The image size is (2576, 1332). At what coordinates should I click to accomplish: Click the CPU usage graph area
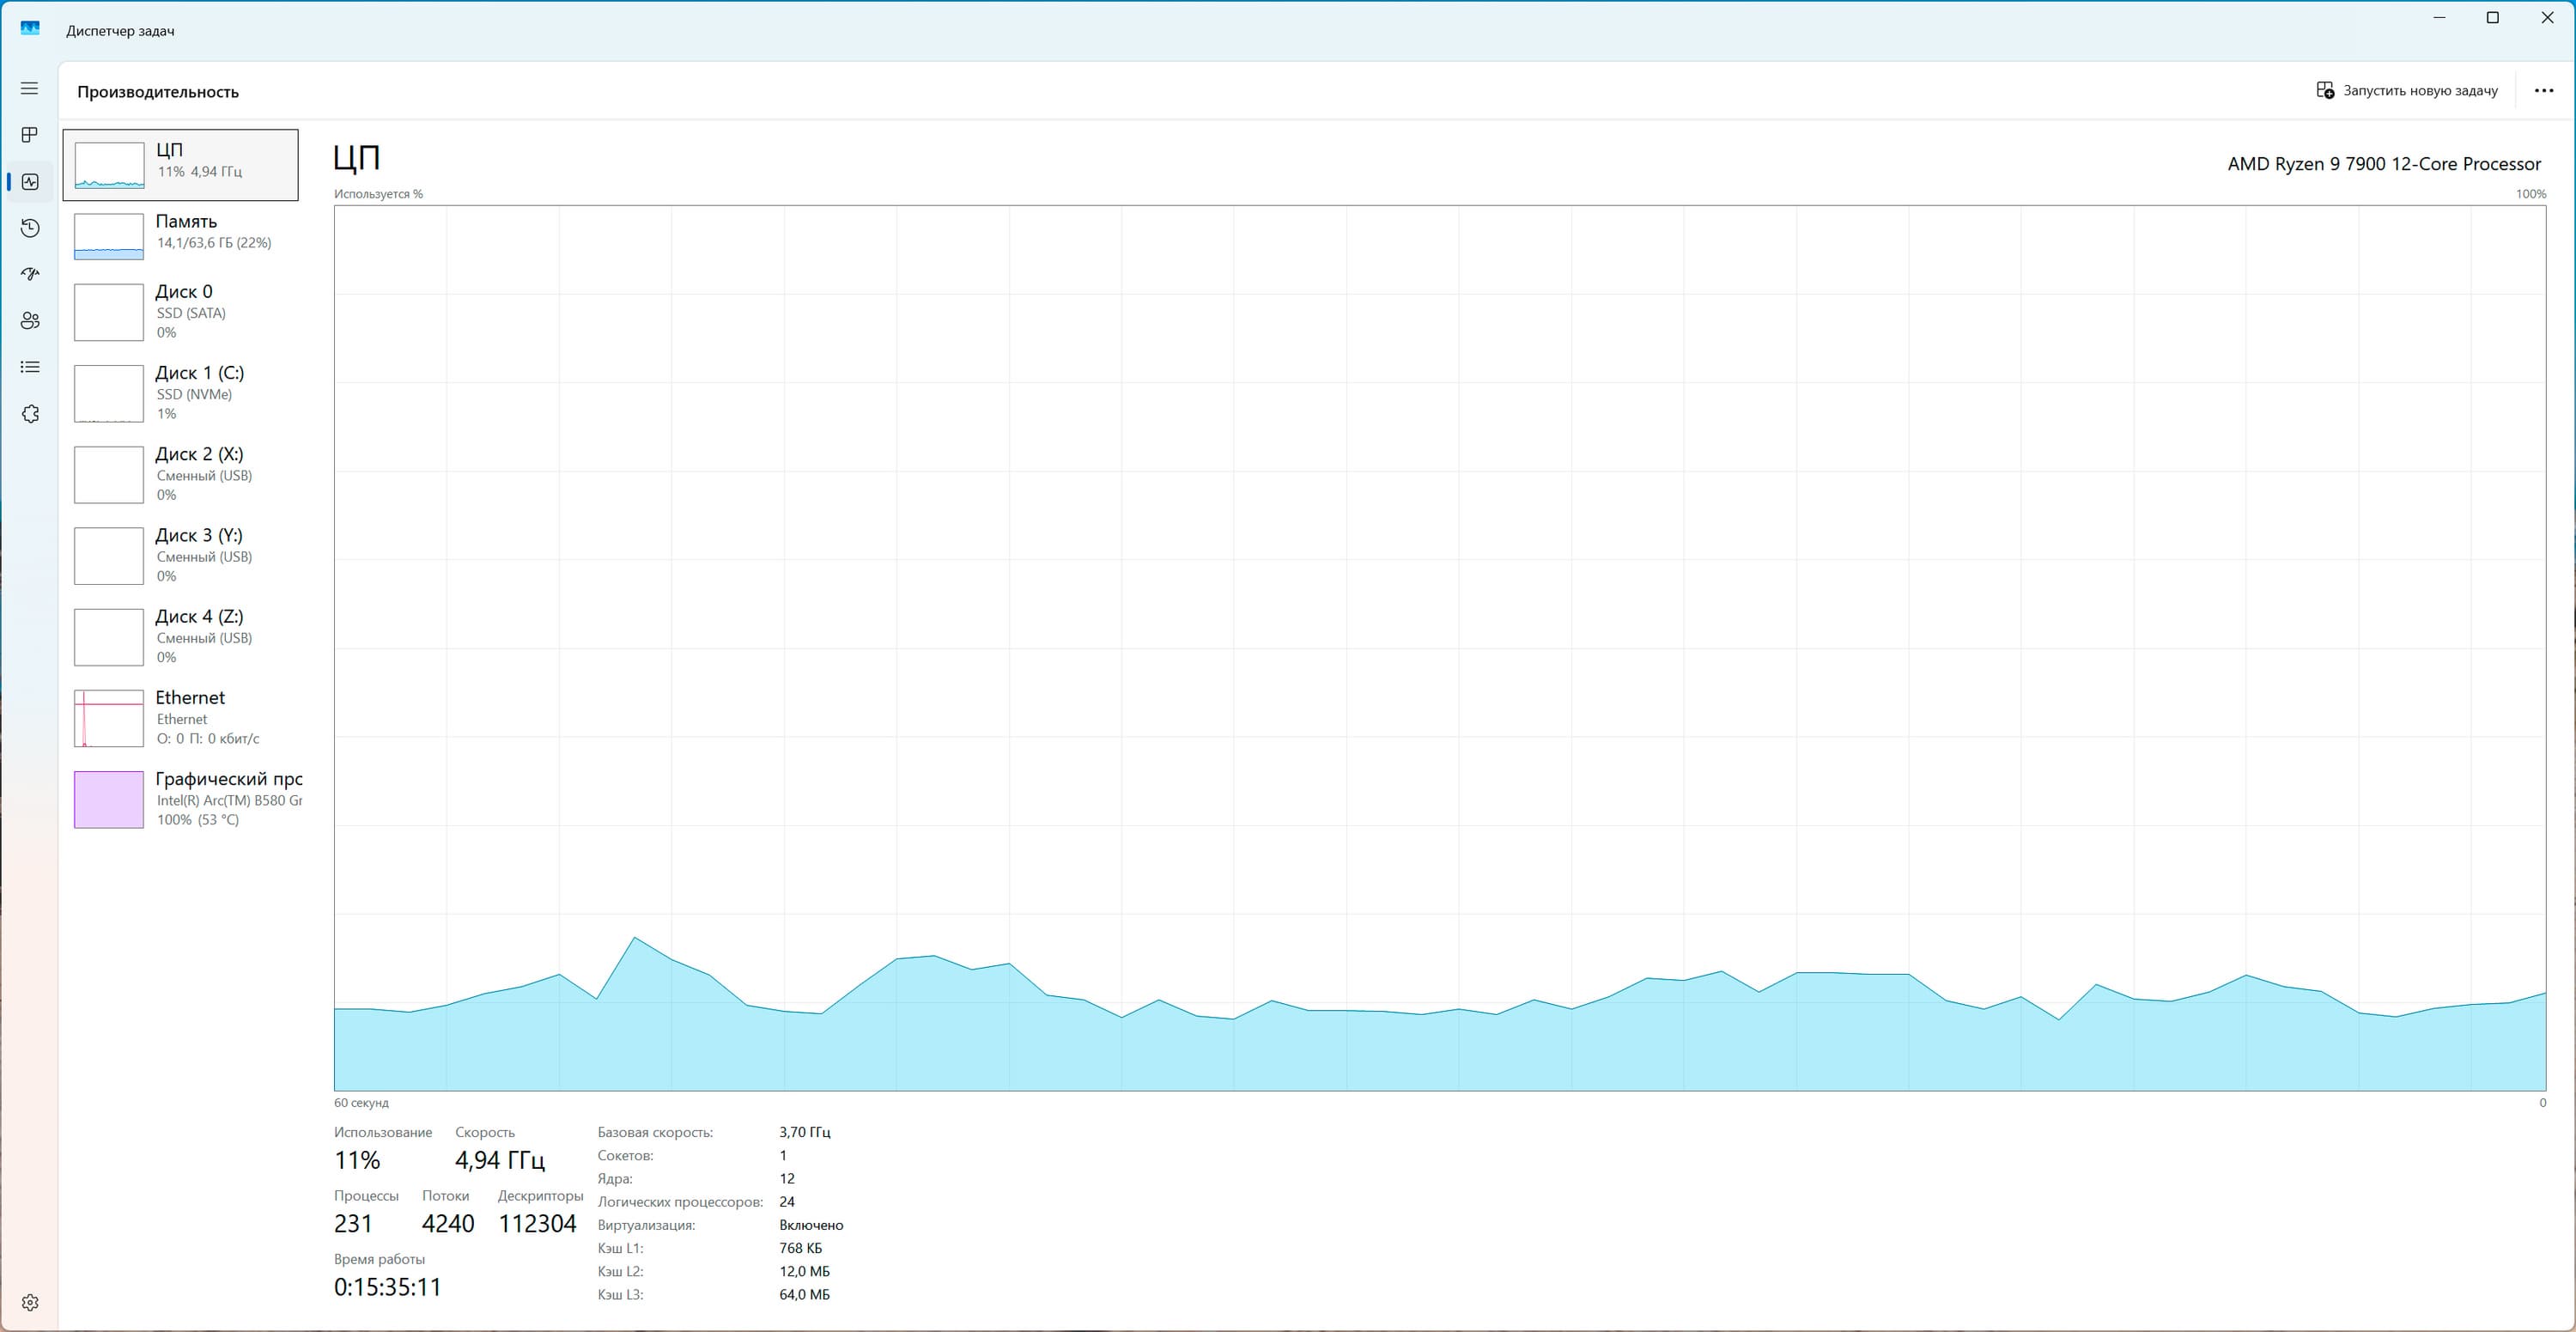pos(1438,648)
